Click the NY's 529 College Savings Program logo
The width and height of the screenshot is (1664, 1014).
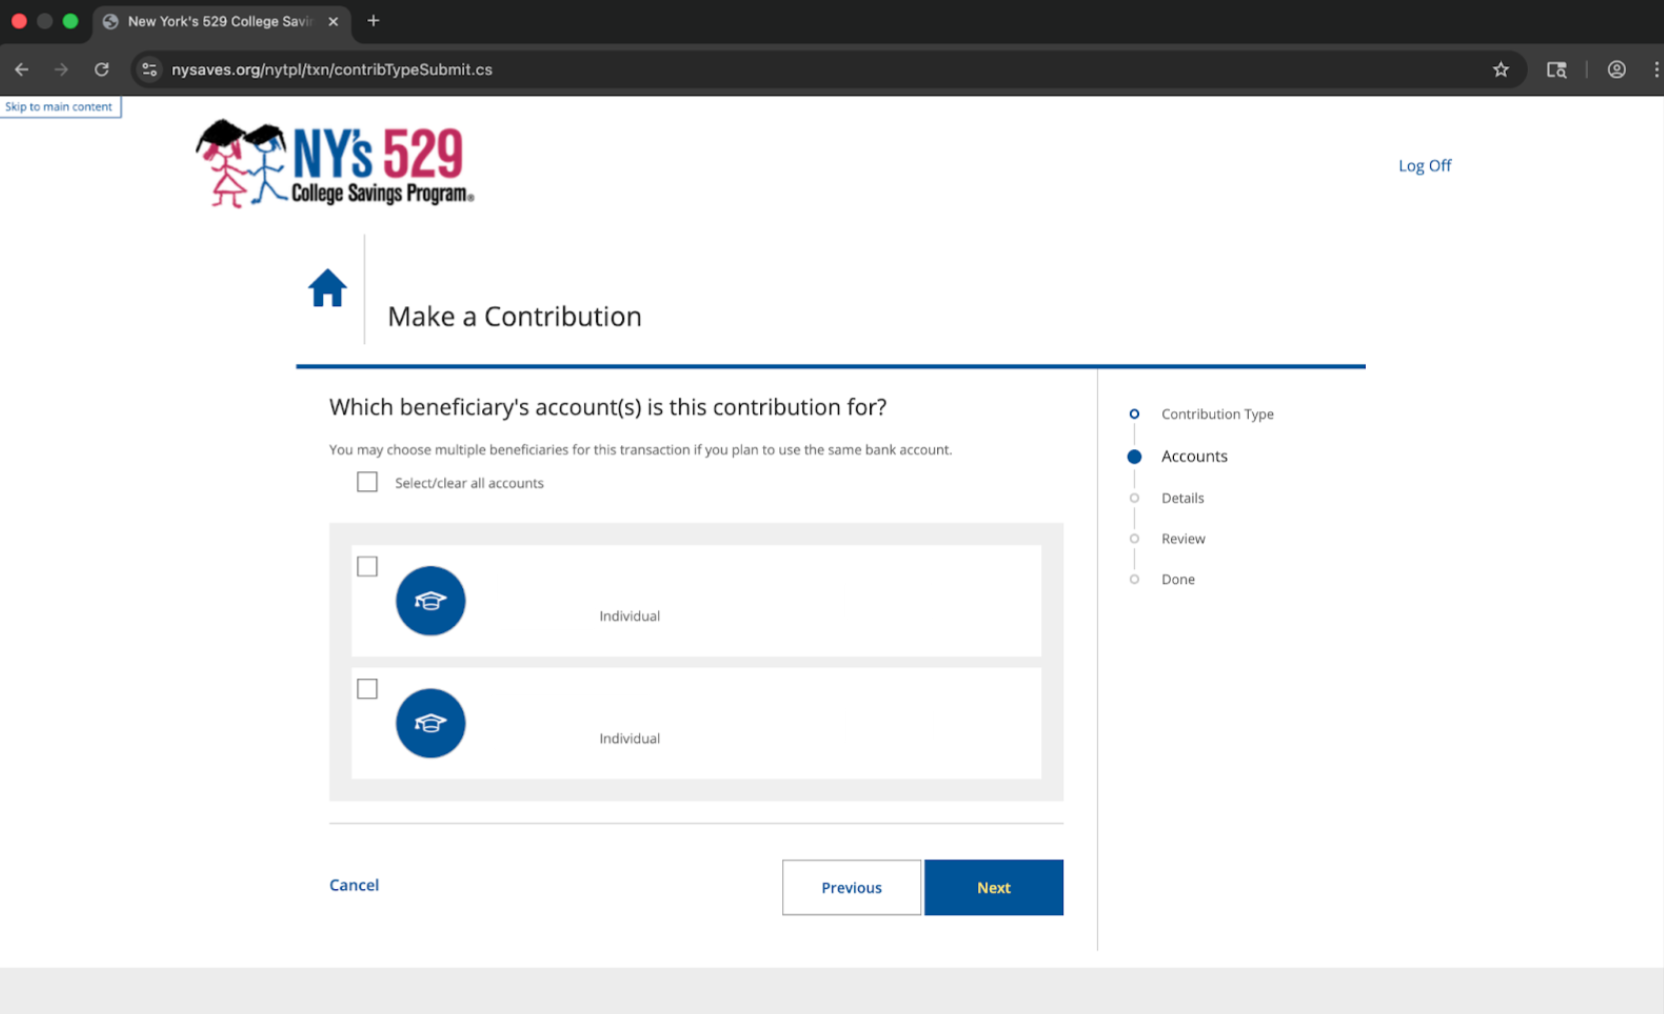(335, 164)
